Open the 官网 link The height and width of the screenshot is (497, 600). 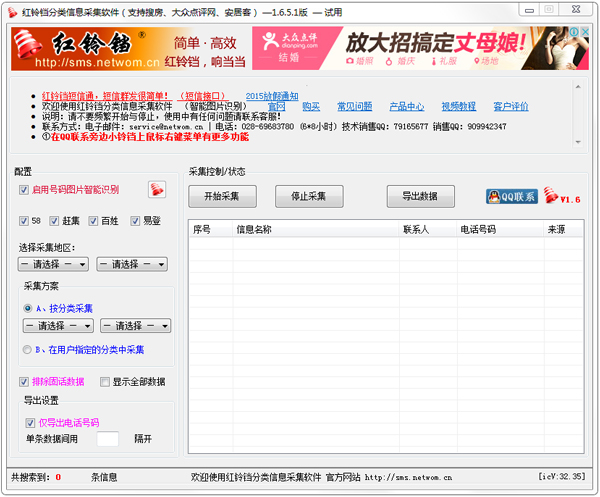tap(276, 106)
